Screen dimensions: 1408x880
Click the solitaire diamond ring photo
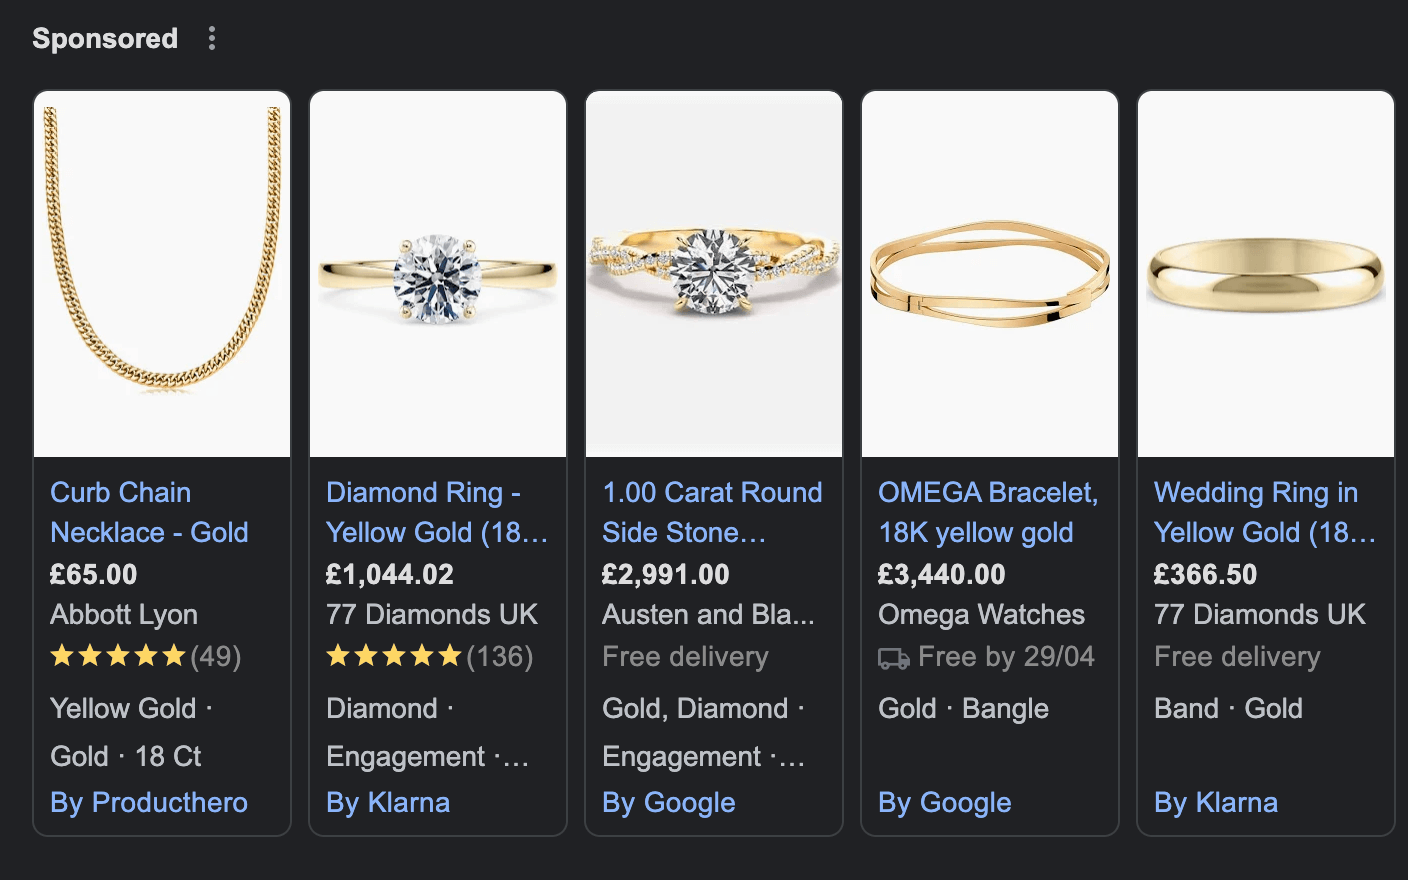pos(438,273)
